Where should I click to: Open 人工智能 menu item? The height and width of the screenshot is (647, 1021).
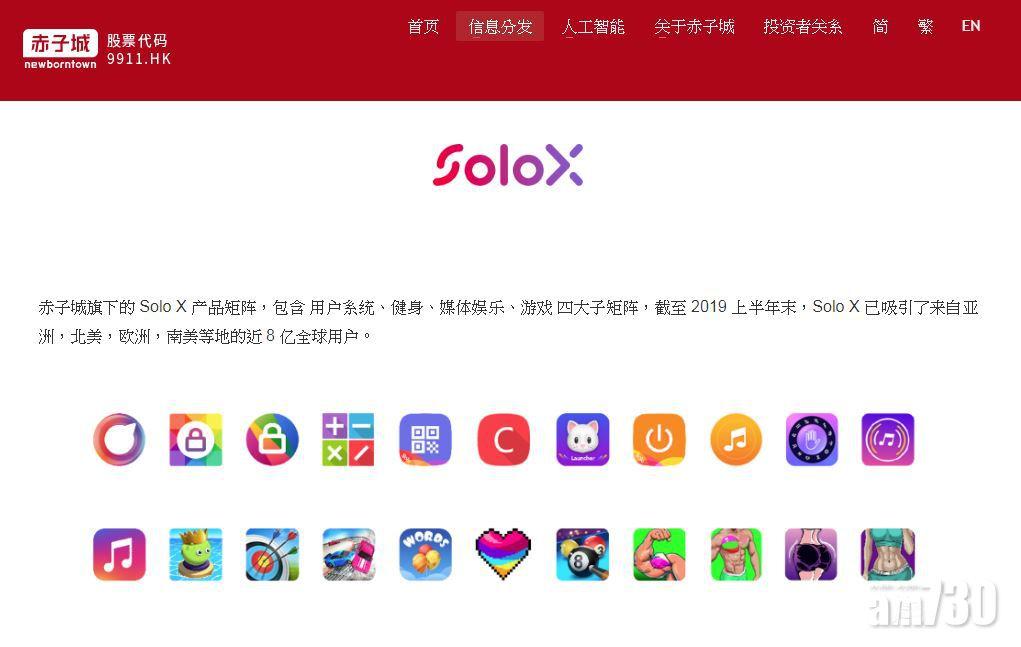593,27
